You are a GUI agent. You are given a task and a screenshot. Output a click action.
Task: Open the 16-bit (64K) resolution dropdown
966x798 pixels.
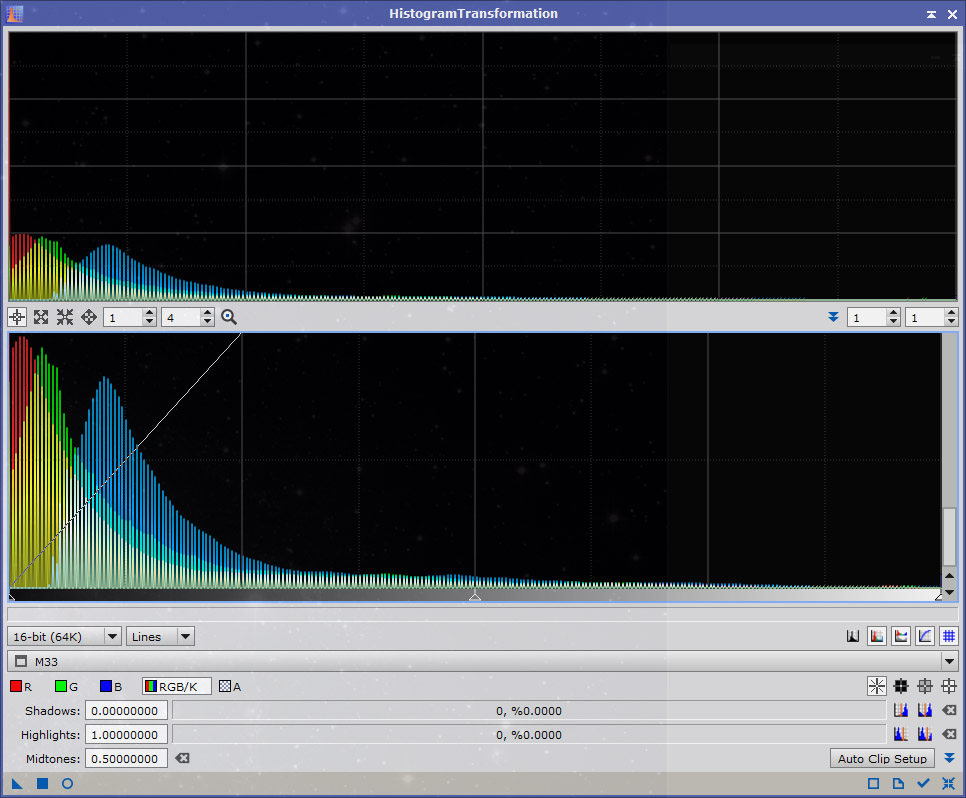click(64, 637)
